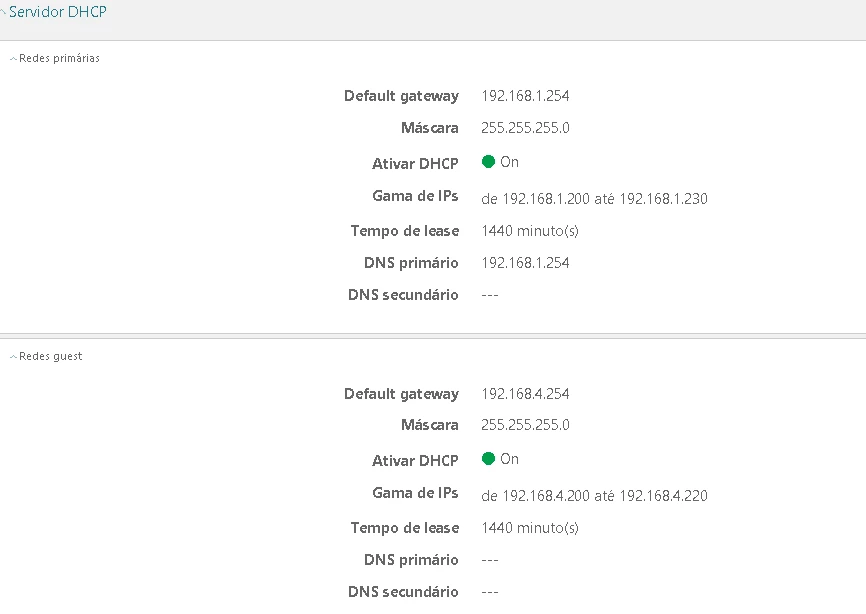Select the primary gateway value 192.168.1.254
Image resolution: width=866 pixels, height=614 pixels.
point(525,96)
